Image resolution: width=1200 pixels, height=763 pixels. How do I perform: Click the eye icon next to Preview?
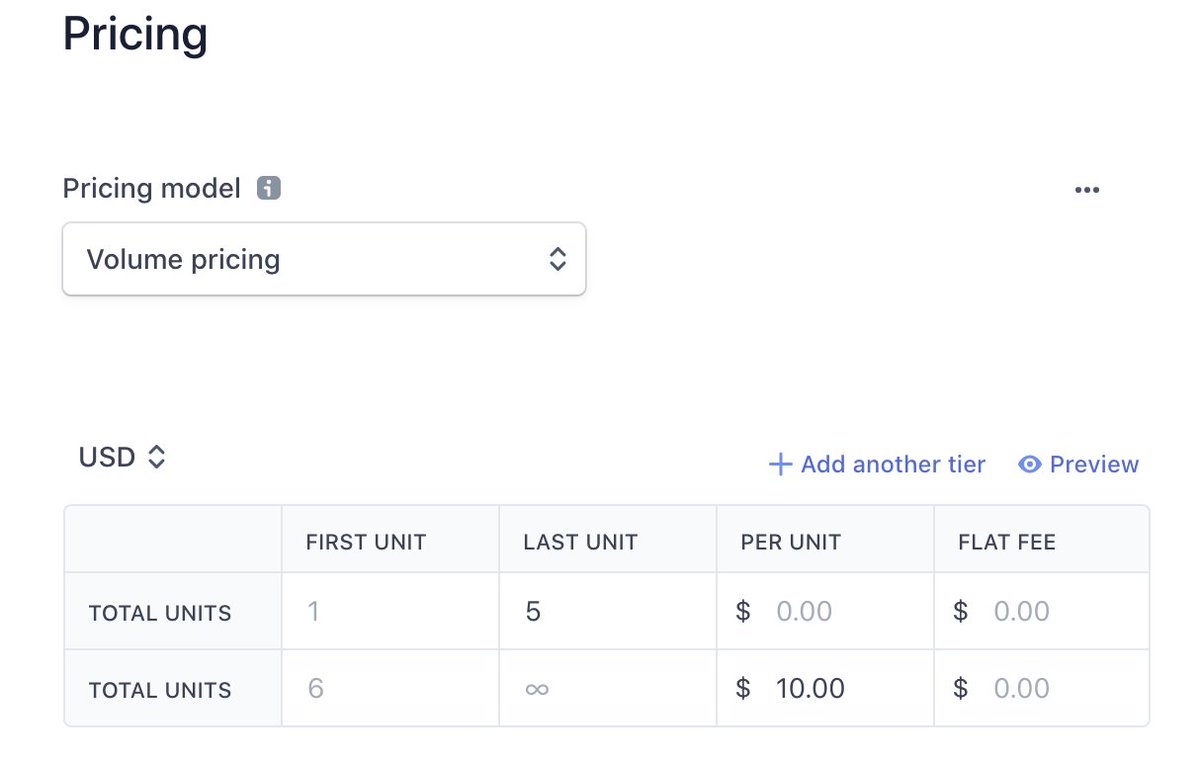click(x=1030, y=464)
